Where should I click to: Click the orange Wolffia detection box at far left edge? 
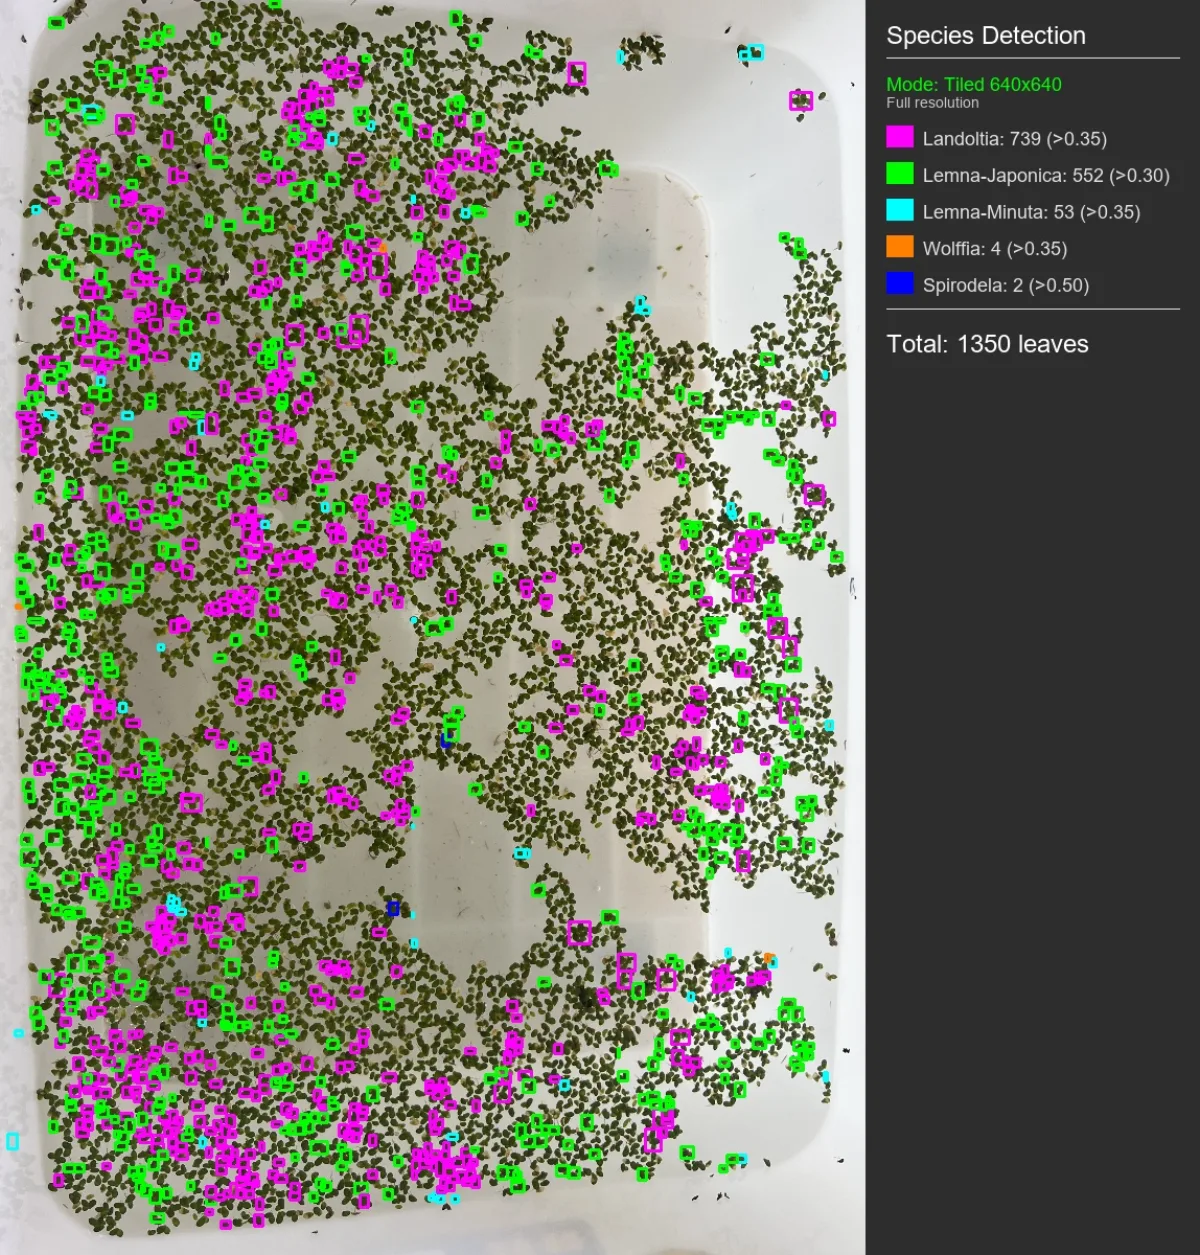point(18,606)
